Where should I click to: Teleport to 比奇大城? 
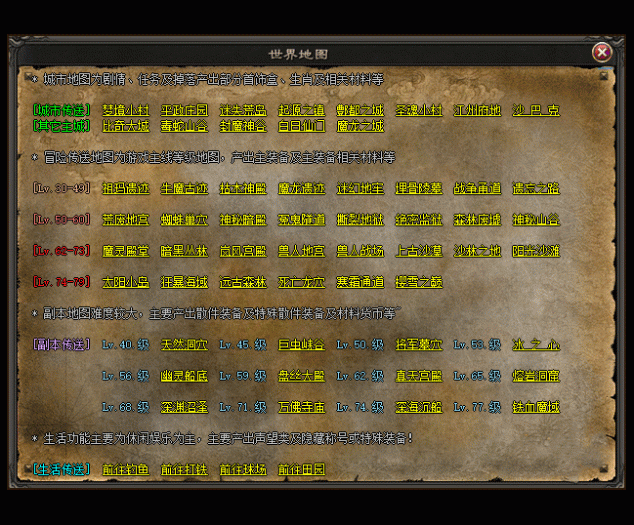click(126, 126)
